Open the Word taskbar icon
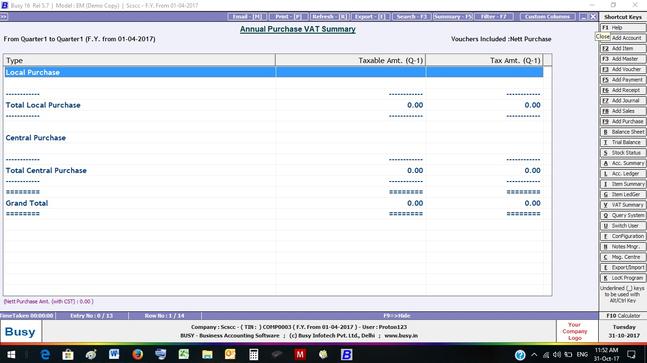Screen dimensions: 647x363 (114, 354)
